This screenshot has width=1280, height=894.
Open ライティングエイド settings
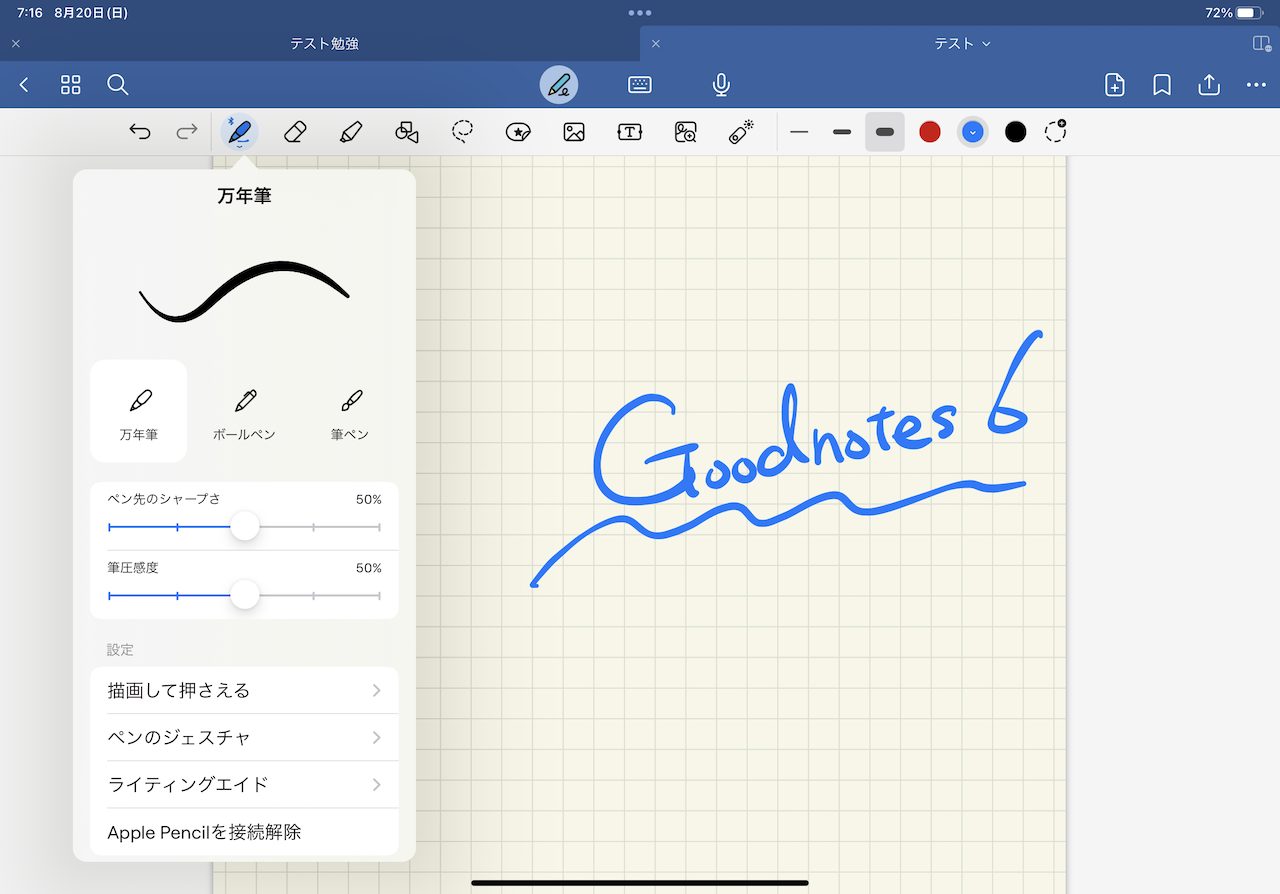[x=245, y=785]
